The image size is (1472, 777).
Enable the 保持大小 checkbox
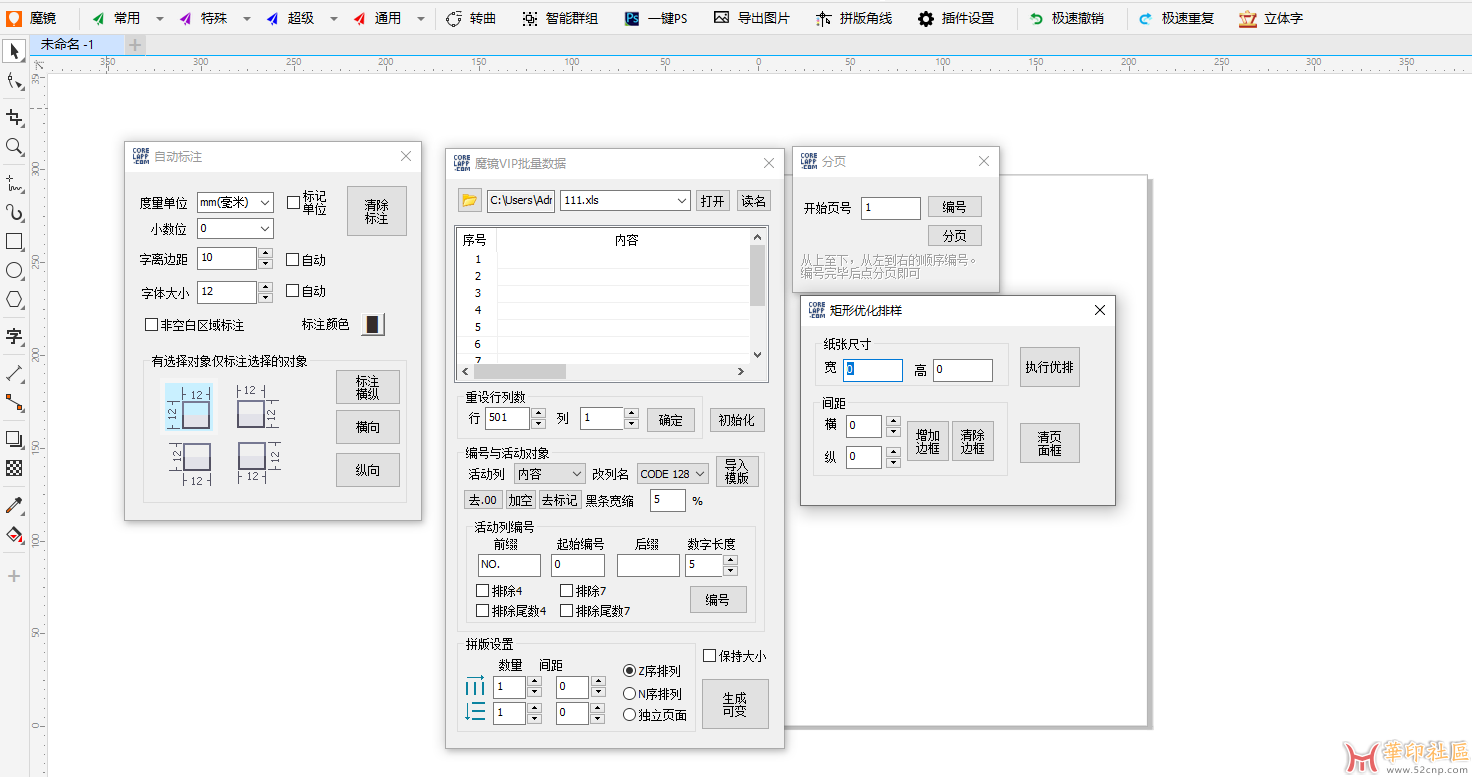(x=710, y=656)
